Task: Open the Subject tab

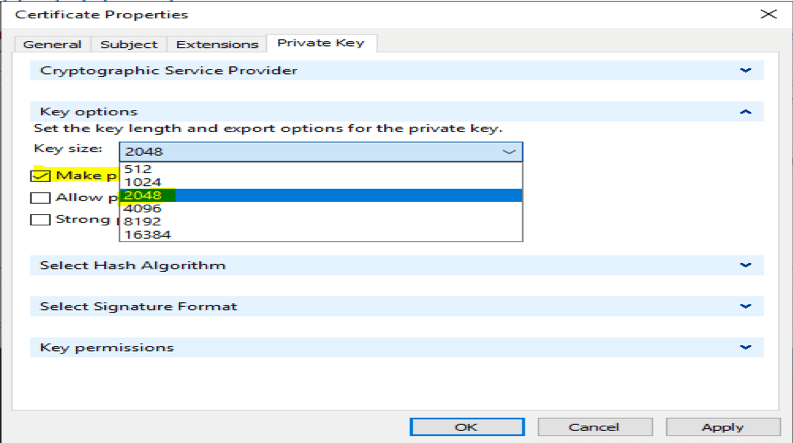Action: click(129, 44)
